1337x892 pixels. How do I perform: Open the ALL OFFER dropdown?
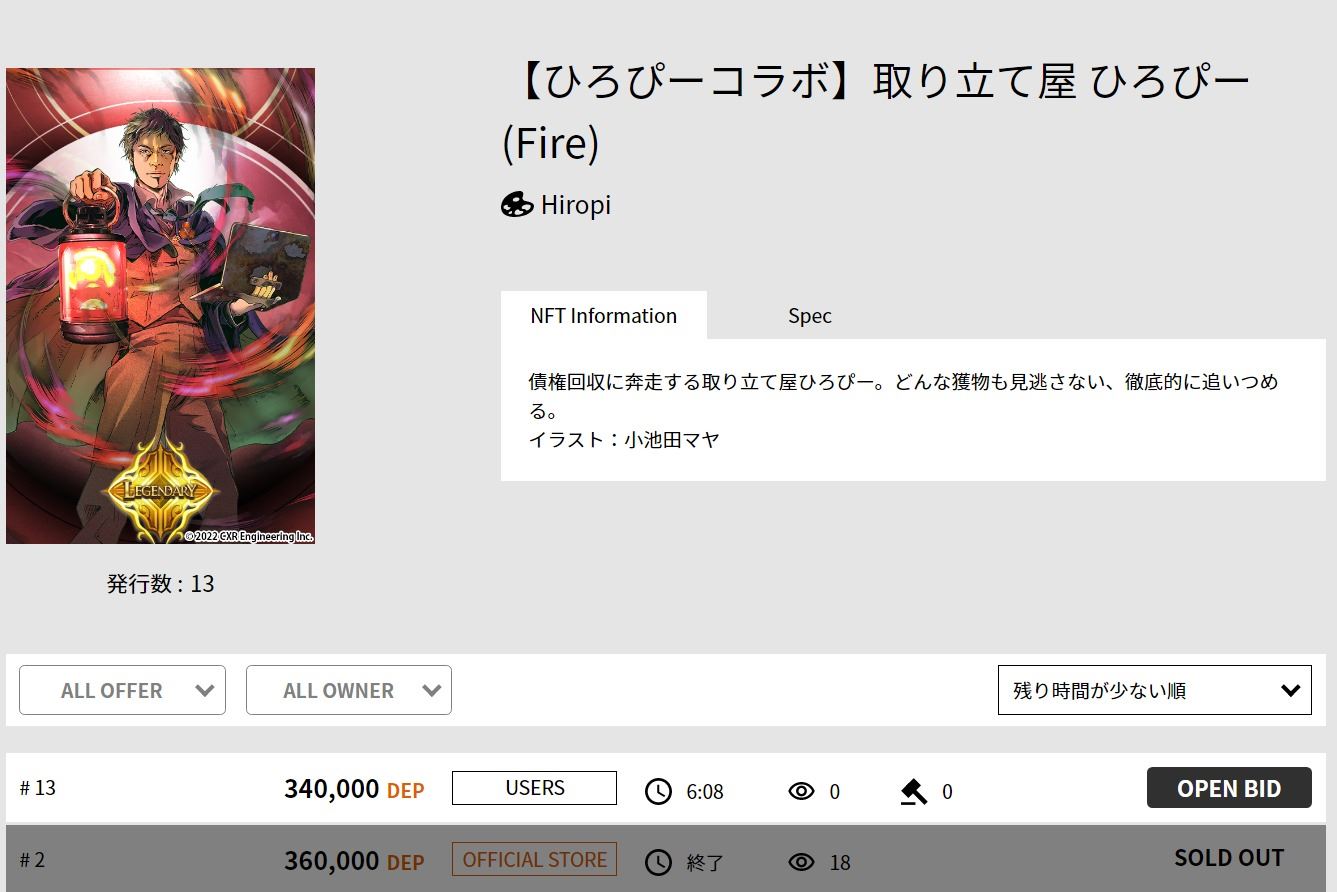[122, 690]
